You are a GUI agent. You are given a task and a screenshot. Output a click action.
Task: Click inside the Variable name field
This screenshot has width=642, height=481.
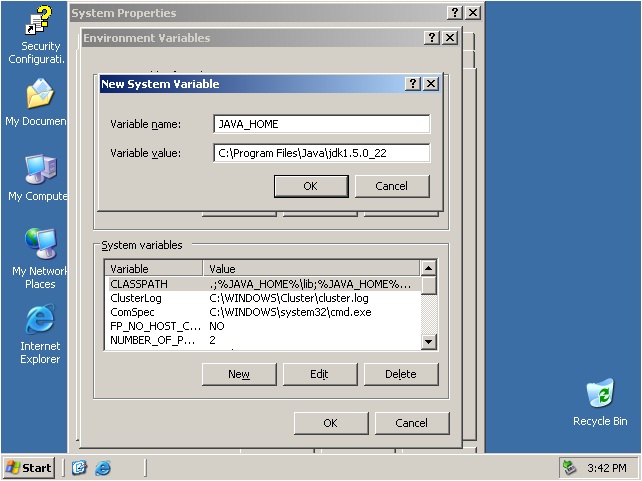321,124
